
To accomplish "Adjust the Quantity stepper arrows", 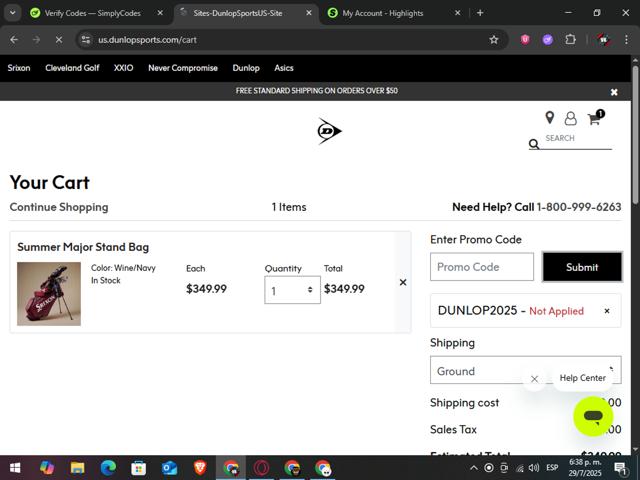I will tap(310, 290).
